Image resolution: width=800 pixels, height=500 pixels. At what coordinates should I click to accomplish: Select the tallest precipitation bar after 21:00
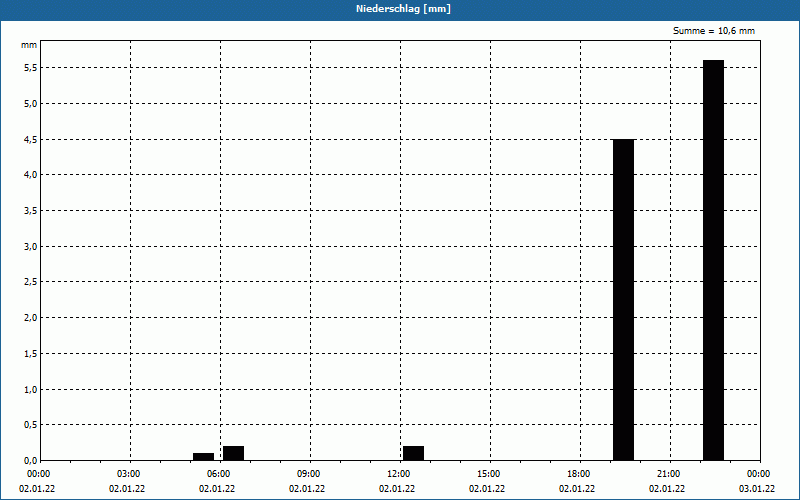click(x=713, y=260)
